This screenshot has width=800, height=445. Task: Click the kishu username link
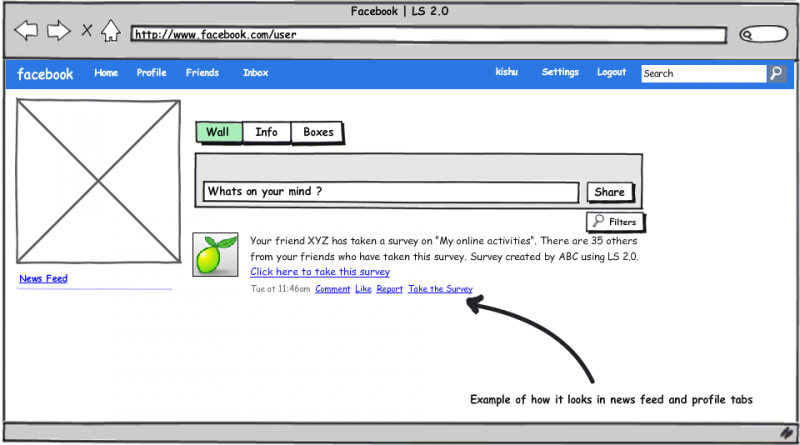(x=507, y=72)
